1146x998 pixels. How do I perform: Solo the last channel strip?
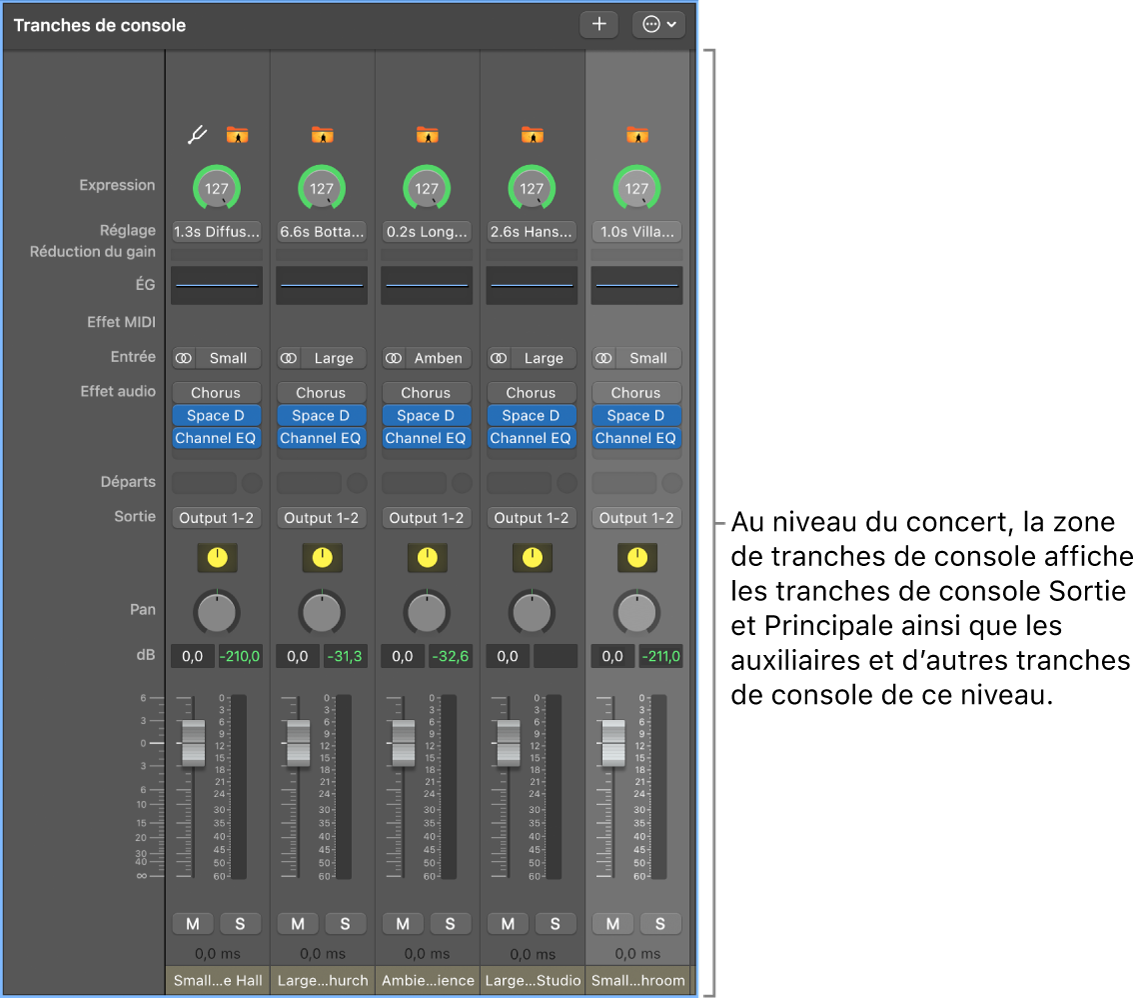661,923
